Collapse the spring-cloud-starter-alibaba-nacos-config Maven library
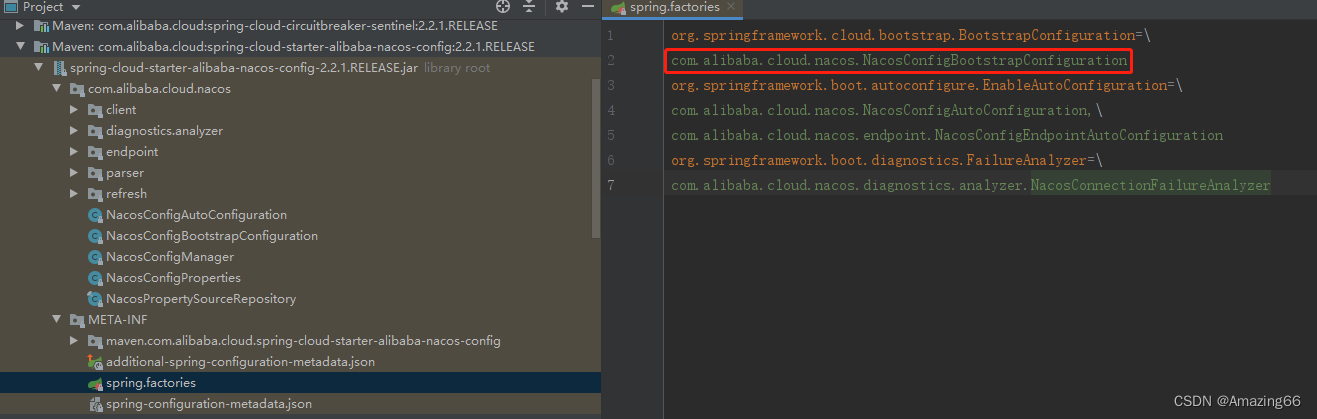 point(20,47)
